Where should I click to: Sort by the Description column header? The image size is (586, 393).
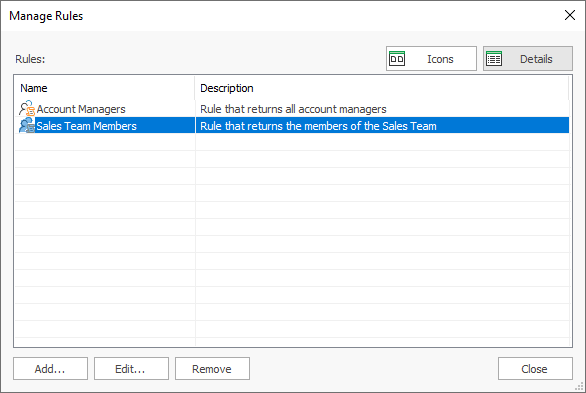[x=382, y=88]
